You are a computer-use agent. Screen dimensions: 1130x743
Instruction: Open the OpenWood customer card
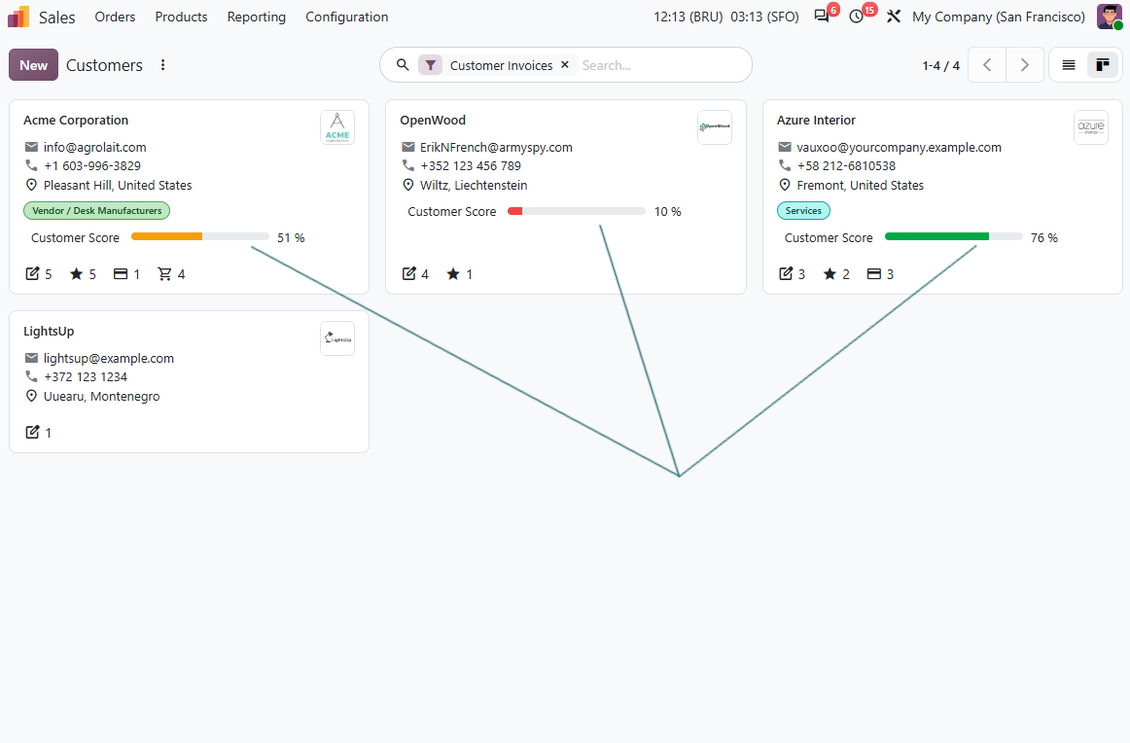point(566,197)
